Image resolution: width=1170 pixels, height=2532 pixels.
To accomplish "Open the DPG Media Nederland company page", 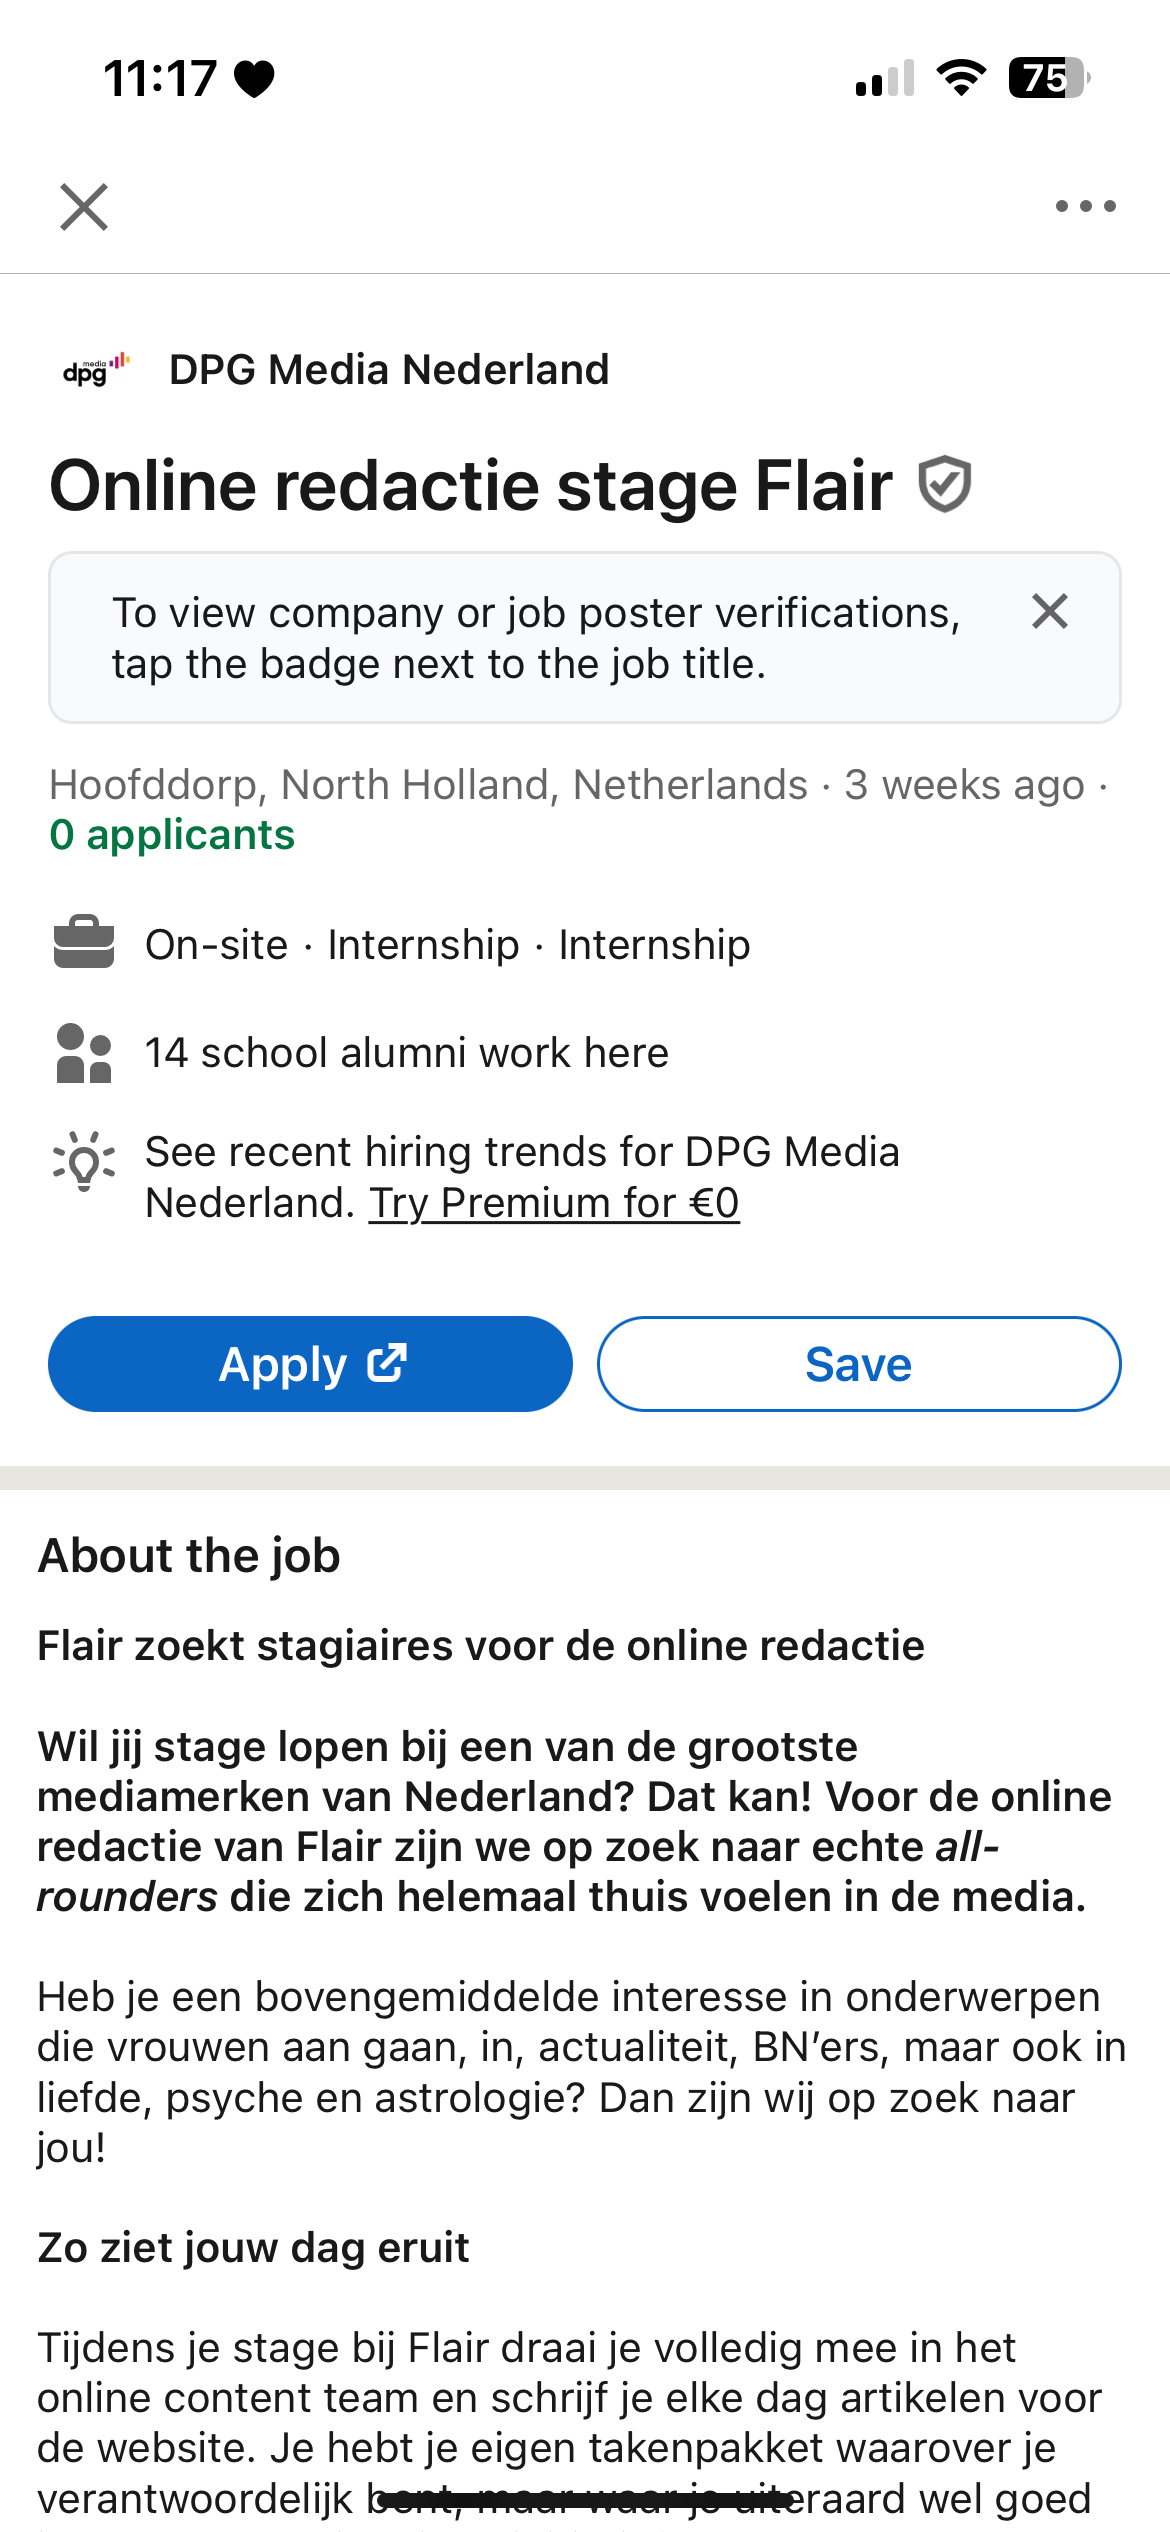I will [389, 370].
